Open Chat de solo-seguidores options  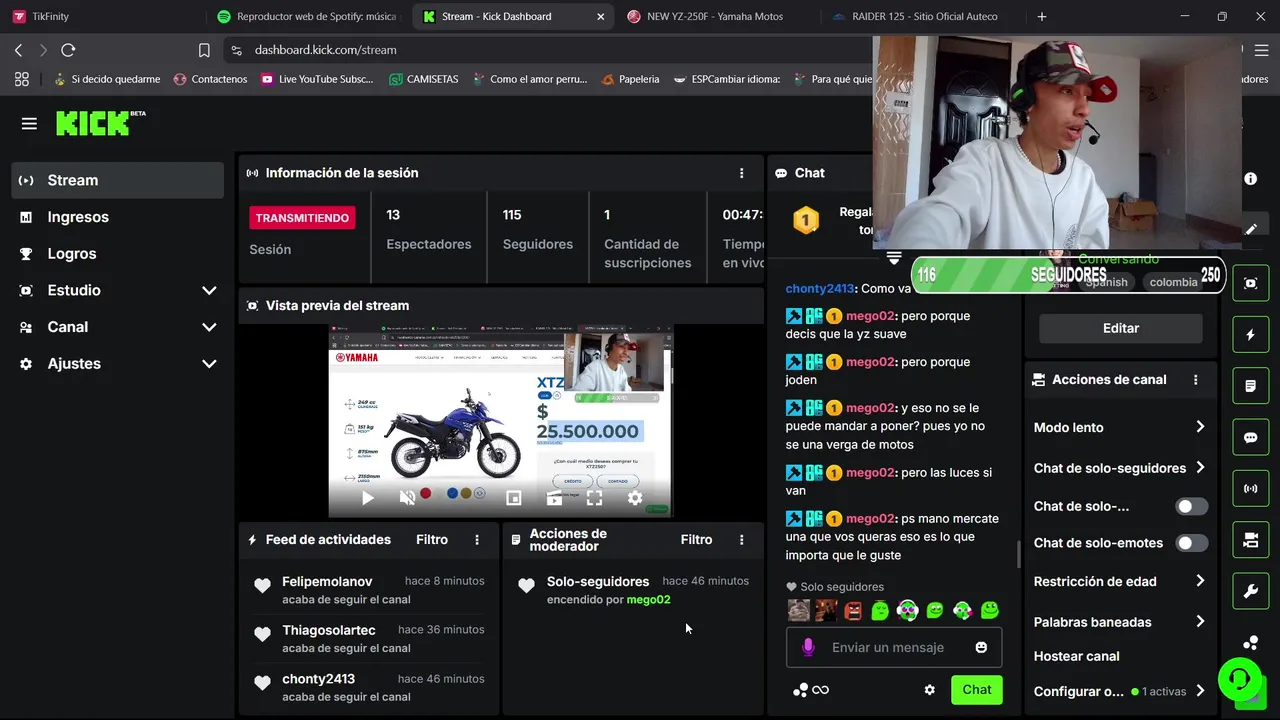click(1120, 468)
